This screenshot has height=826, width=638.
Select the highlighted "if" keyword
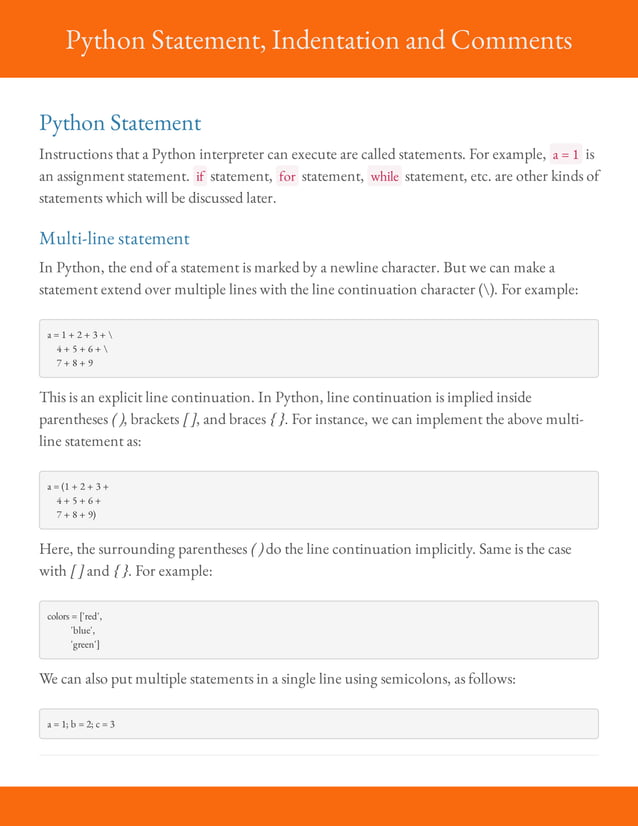point(200,177)
